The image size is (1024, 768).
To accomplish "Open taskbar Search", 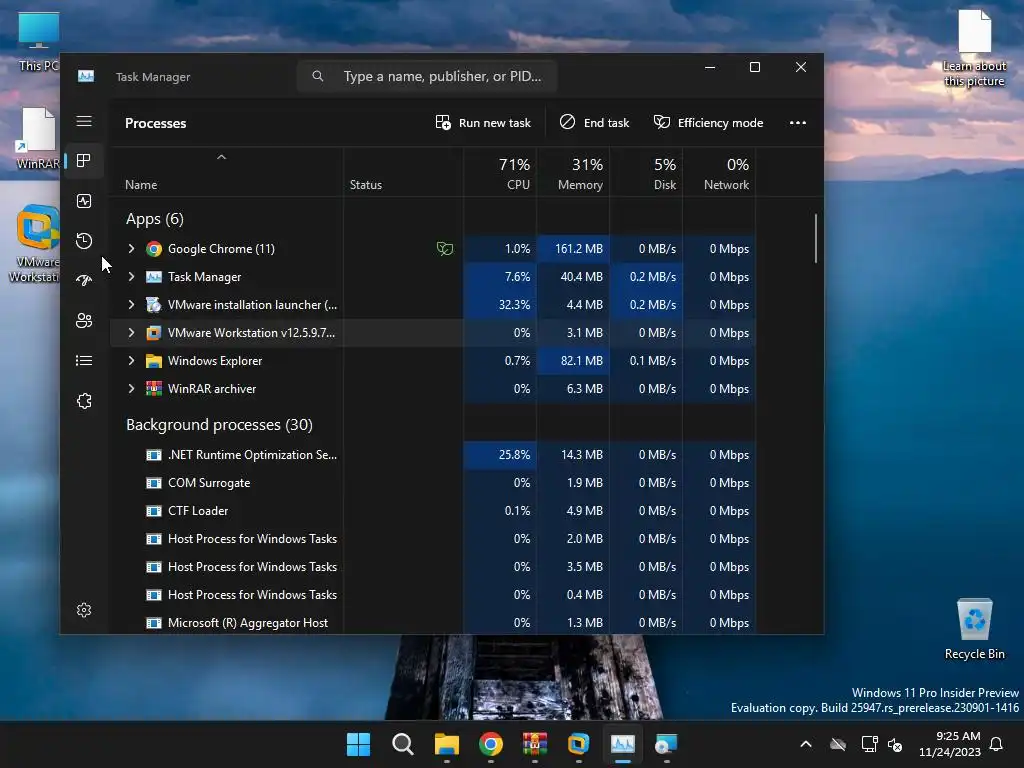I will pos(402,744).
